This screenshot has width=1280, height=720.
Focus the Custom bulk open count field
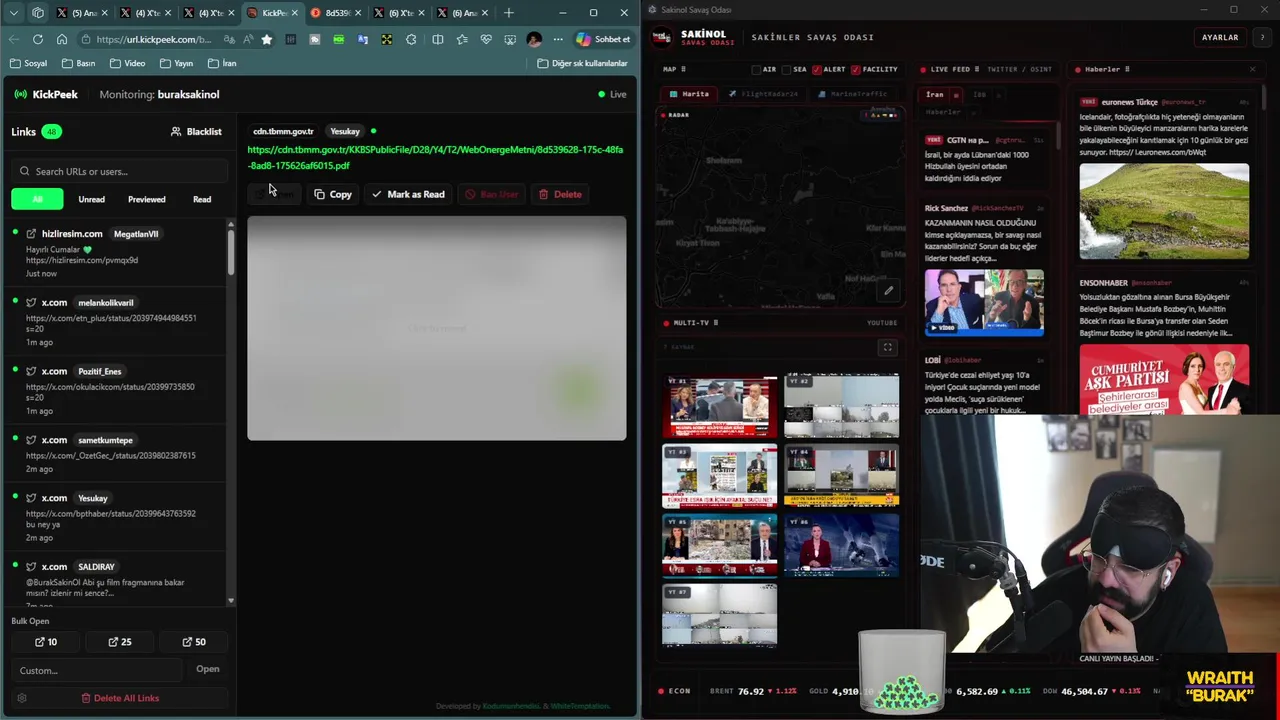coord(97,670)
